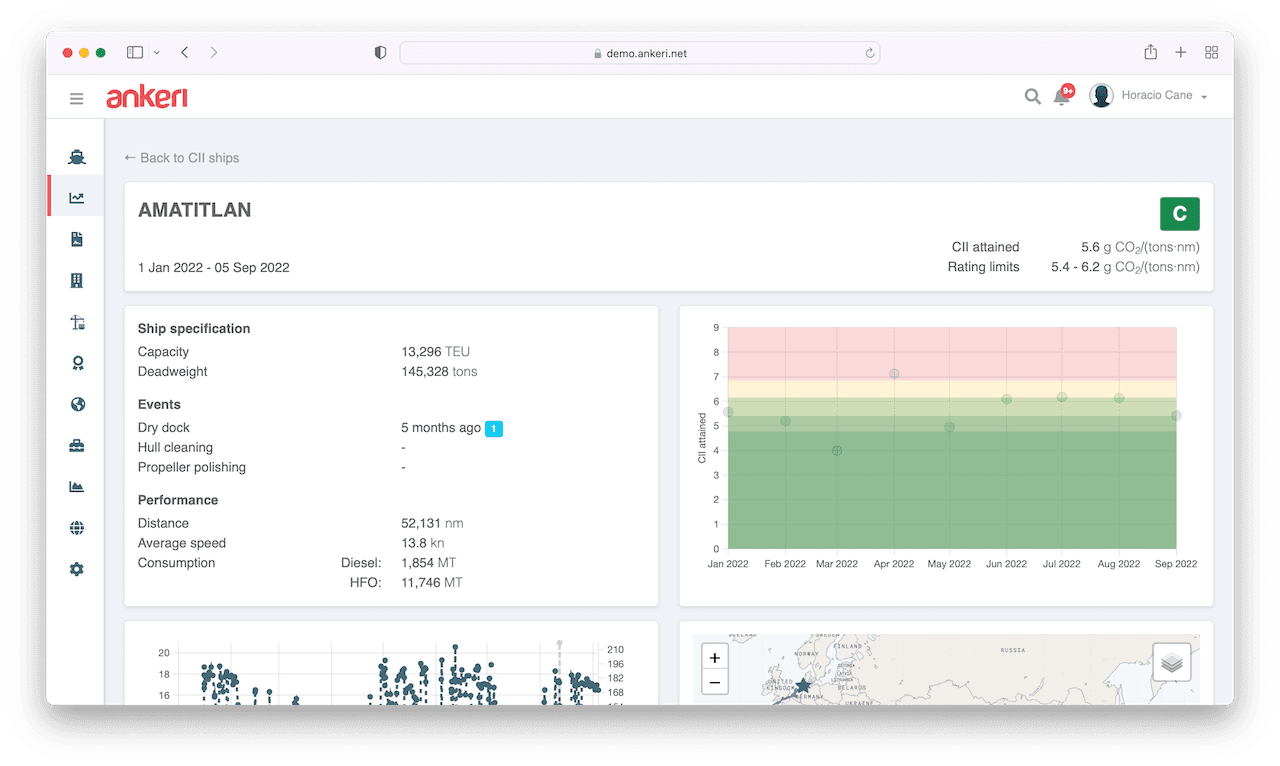Zoom out on the map
Viewport: 1280px width, 766px height.
(x=714, y=683)
